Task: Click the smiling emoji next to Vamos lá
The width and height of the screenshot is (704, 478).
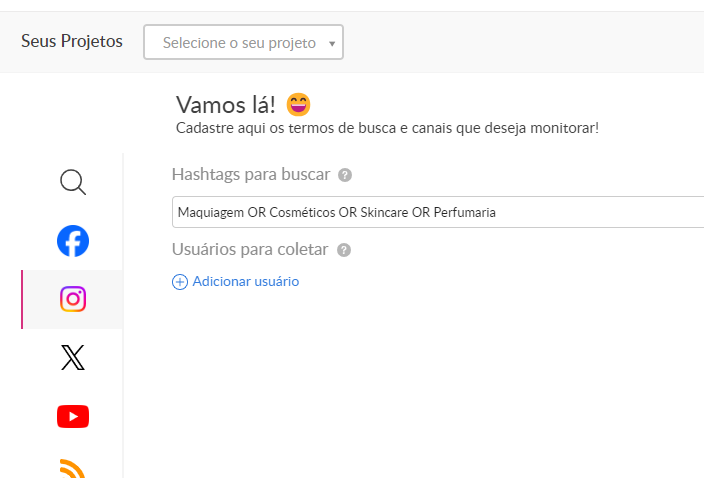Action: point(298,104)
